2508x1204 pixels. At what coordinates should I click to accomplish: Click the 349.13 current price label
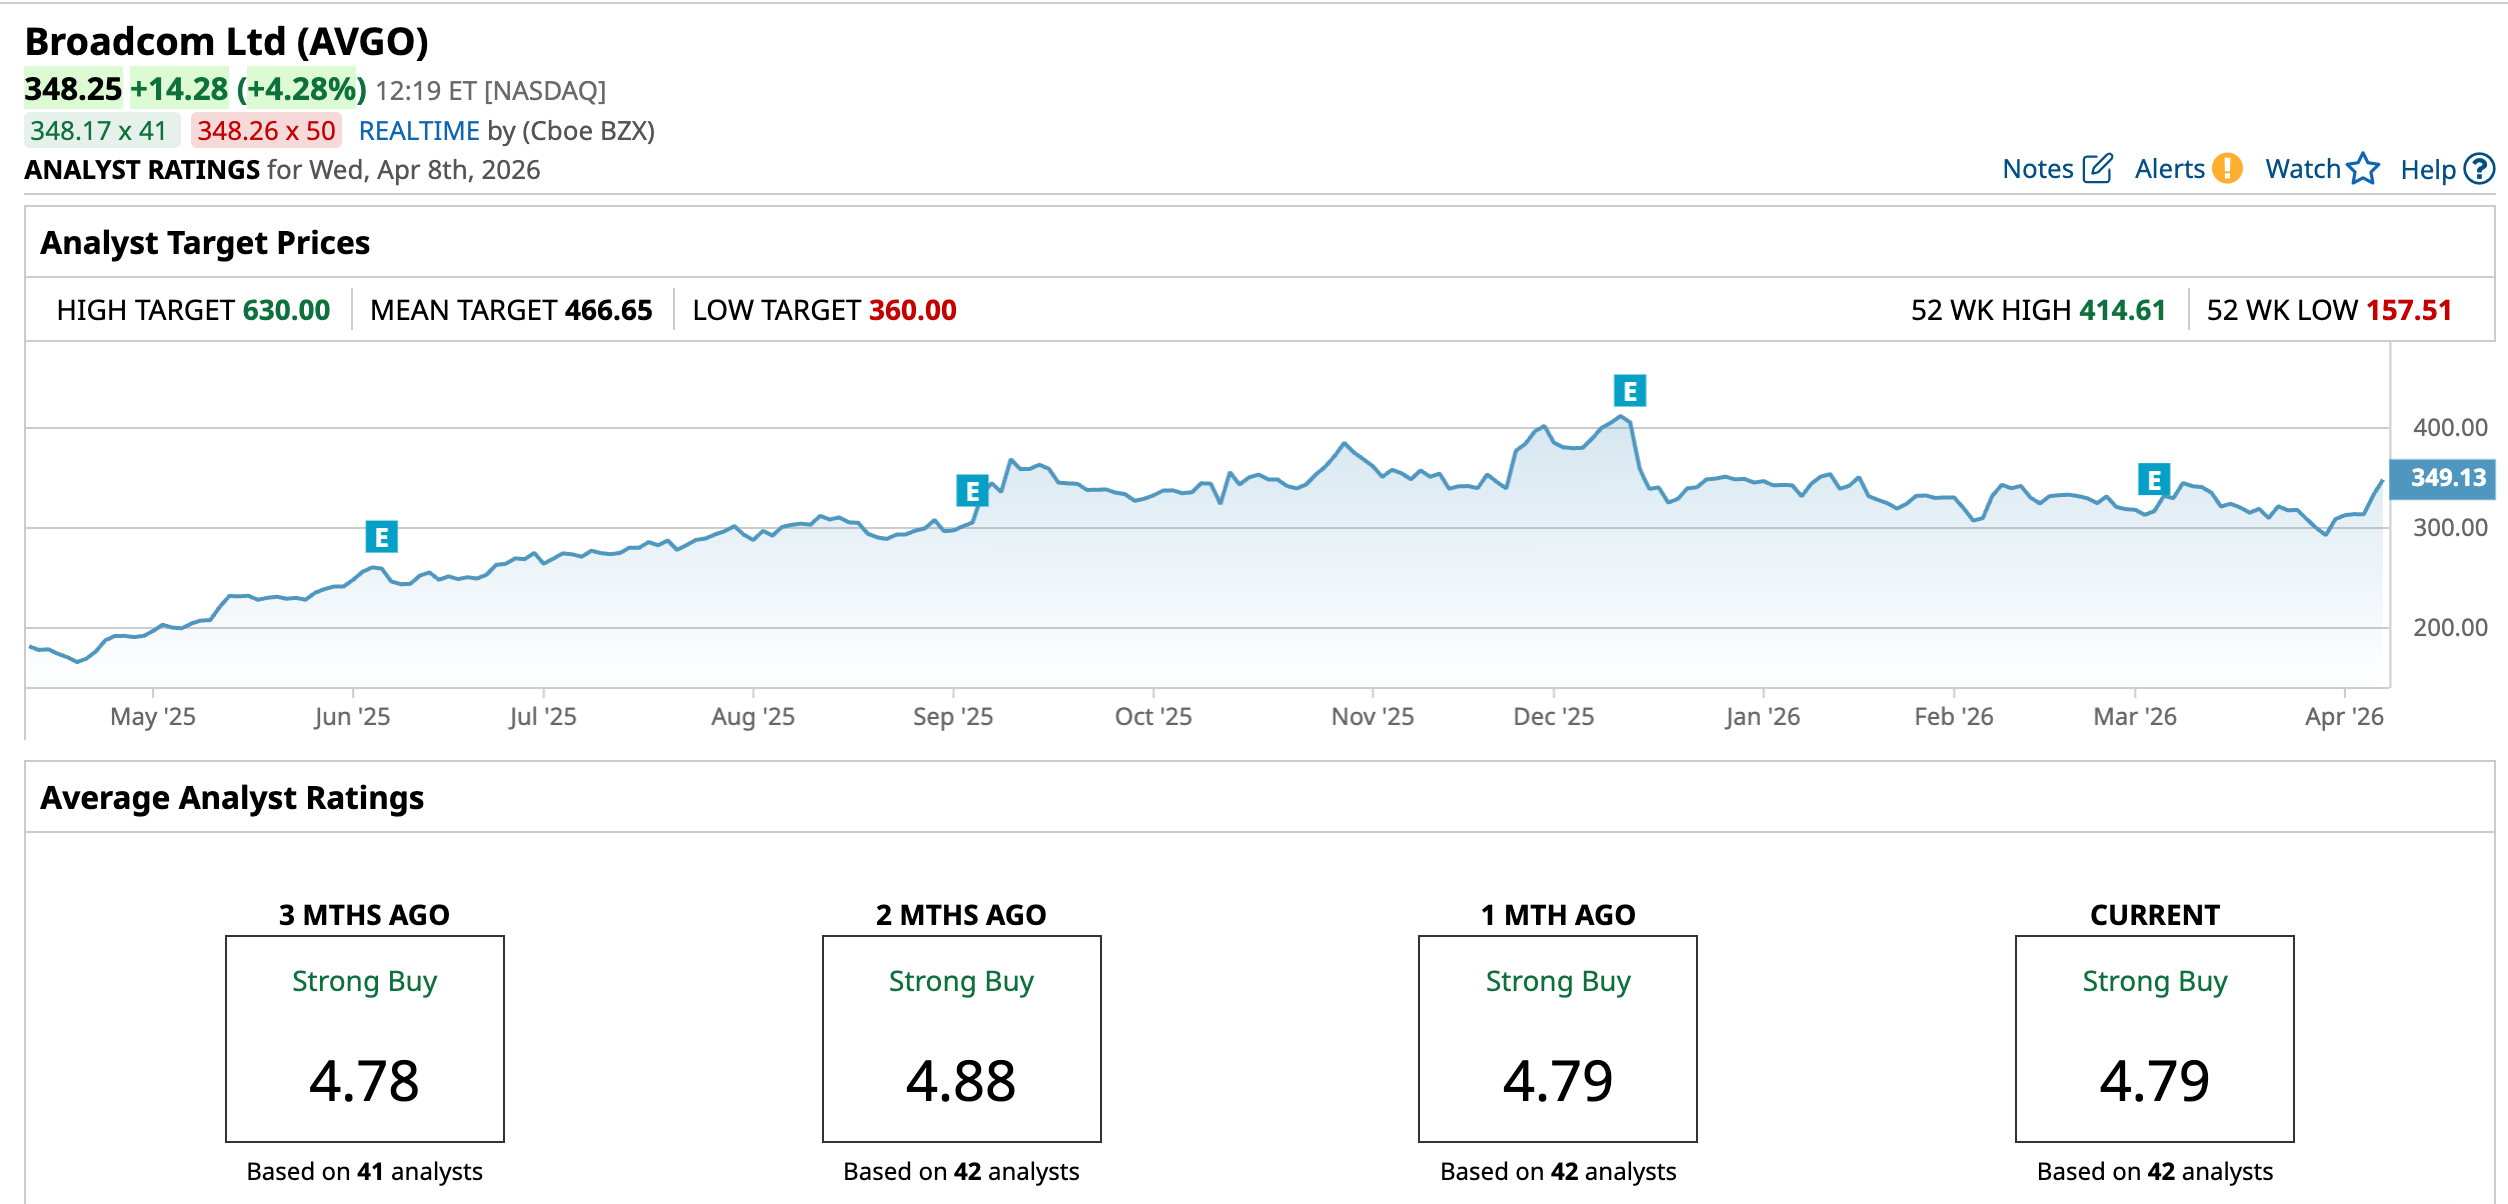pos(2447,478)
